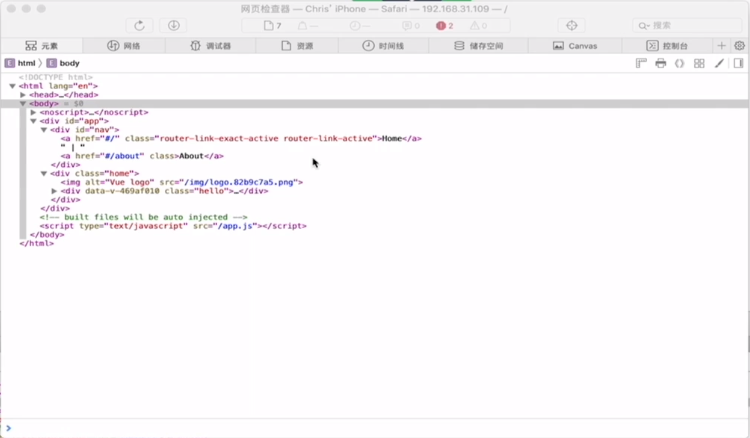Viewport: 750px width, 438px height.
Task: Click the console prompt input
Action: point(375,428)
